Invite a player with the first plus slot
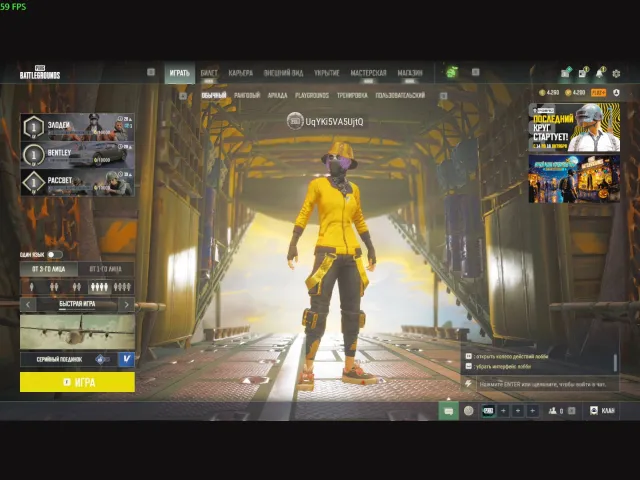This screenshot has width=640, height=480. [x=503, y=411]
